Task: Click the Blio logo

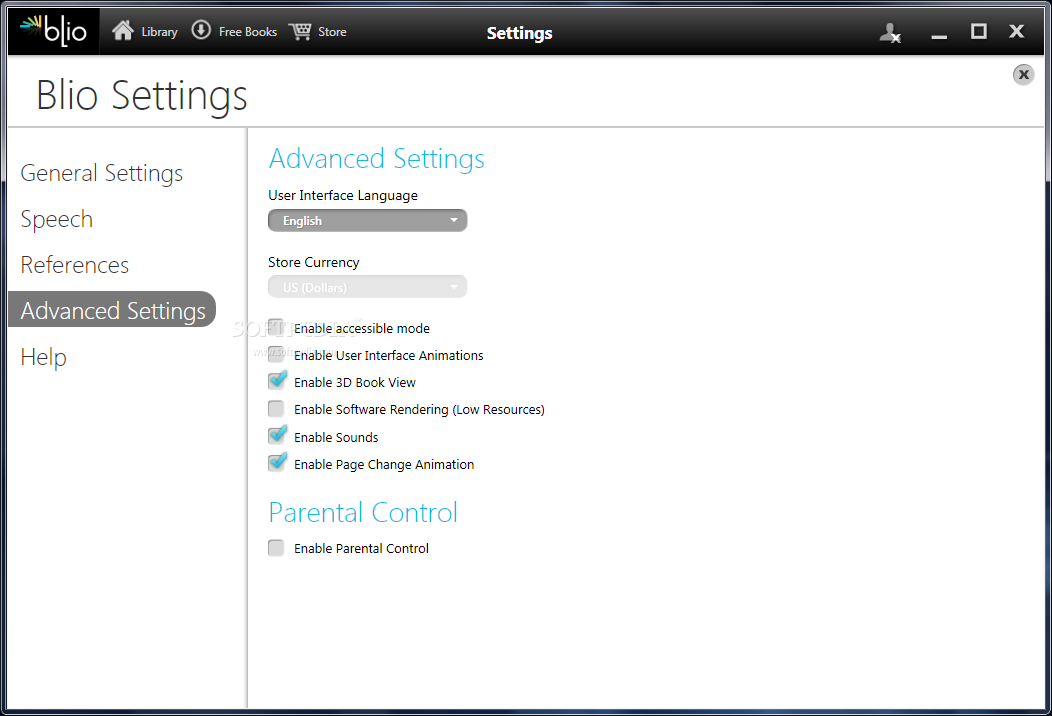Action: 54,31
